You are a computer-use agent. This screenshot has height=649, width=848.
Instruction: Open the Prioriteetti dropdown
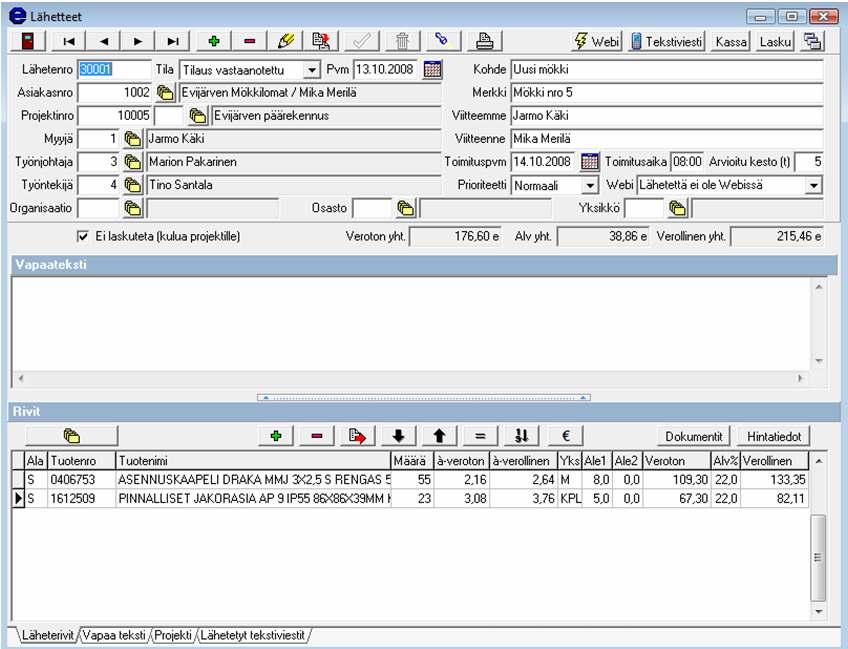[590, 186]
